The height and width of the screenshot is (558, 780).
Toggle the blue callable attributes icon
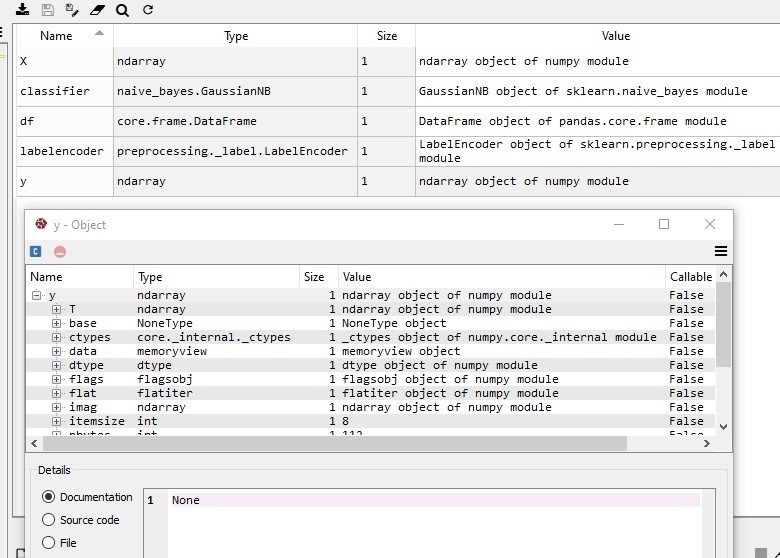[x=36, y=251]
